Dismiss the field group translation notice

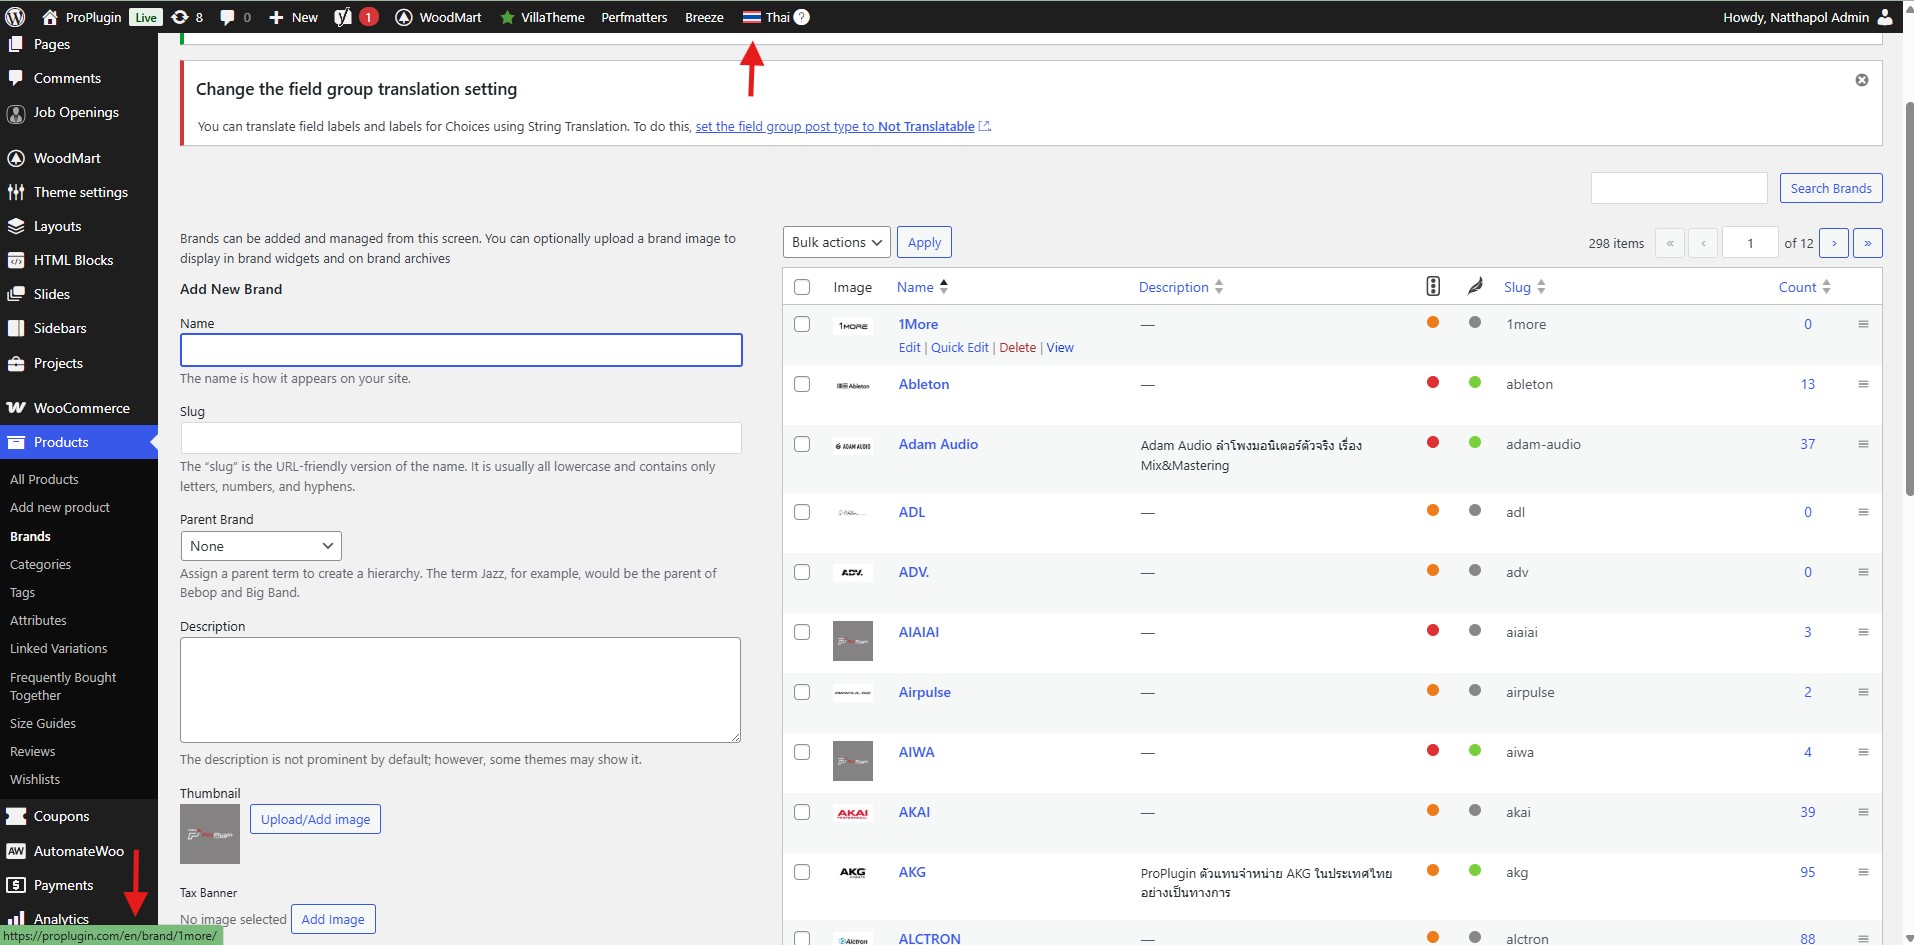pos(1861,80)
